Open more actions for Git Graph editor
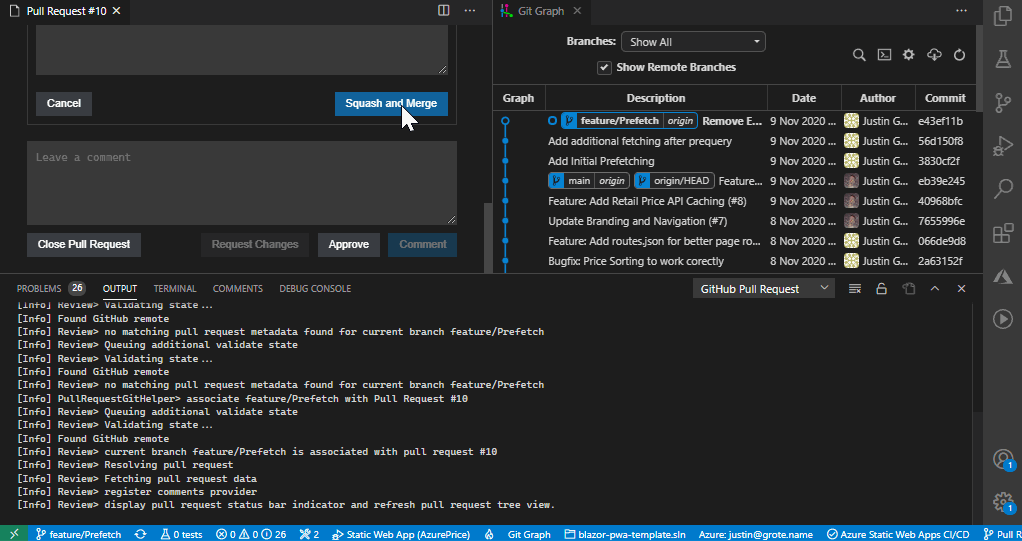1022x541 pixels. pos(961,10)
